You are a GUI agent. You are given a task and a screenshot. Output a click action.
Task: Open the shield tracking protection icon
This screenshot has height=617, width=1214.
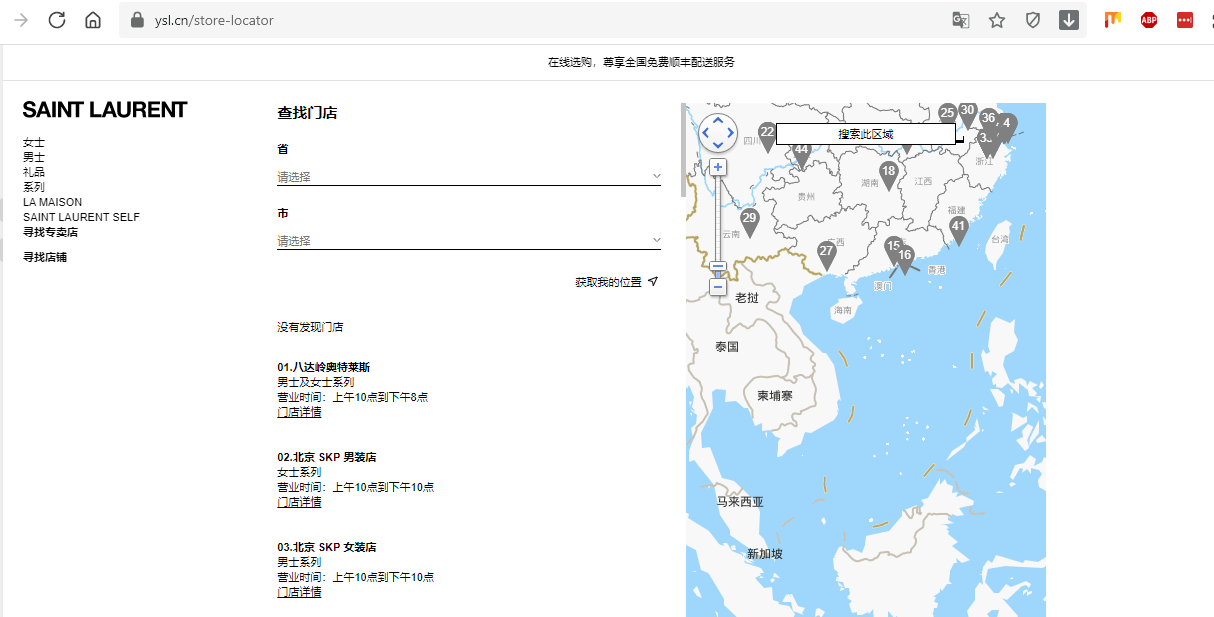[1033, 20]
